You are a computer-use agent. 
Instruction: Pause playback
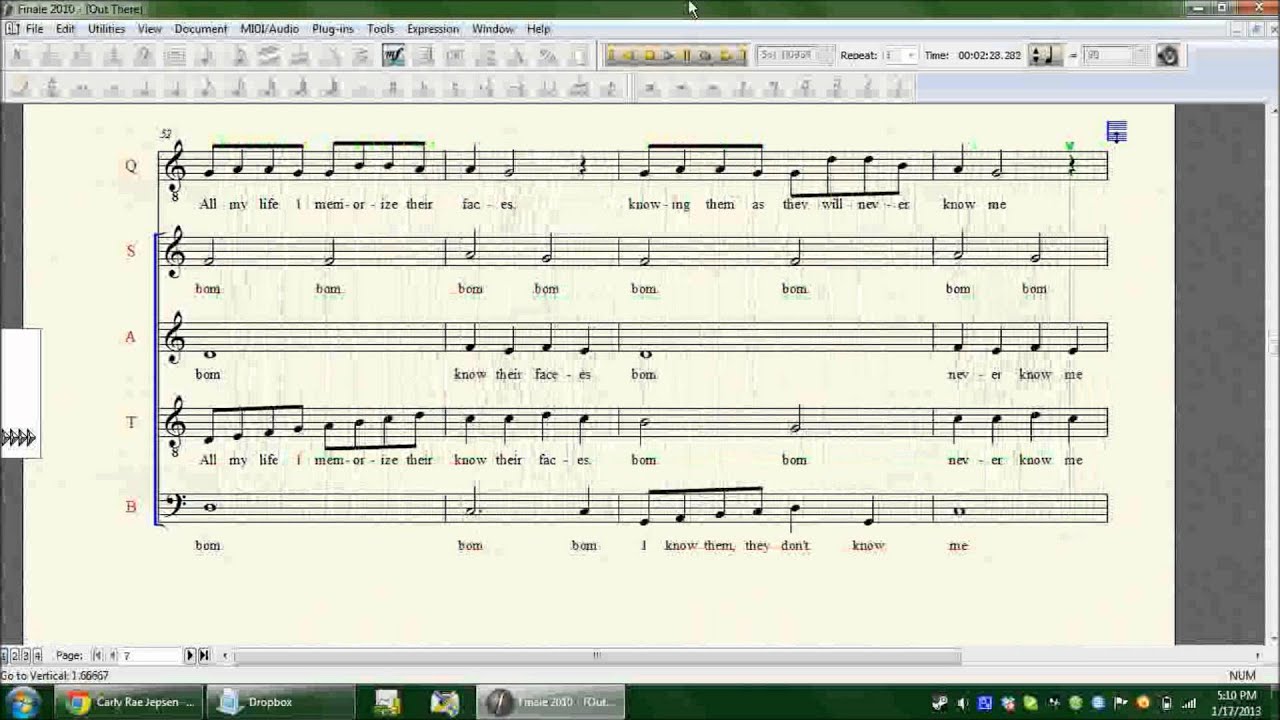[x=687, y=56]
